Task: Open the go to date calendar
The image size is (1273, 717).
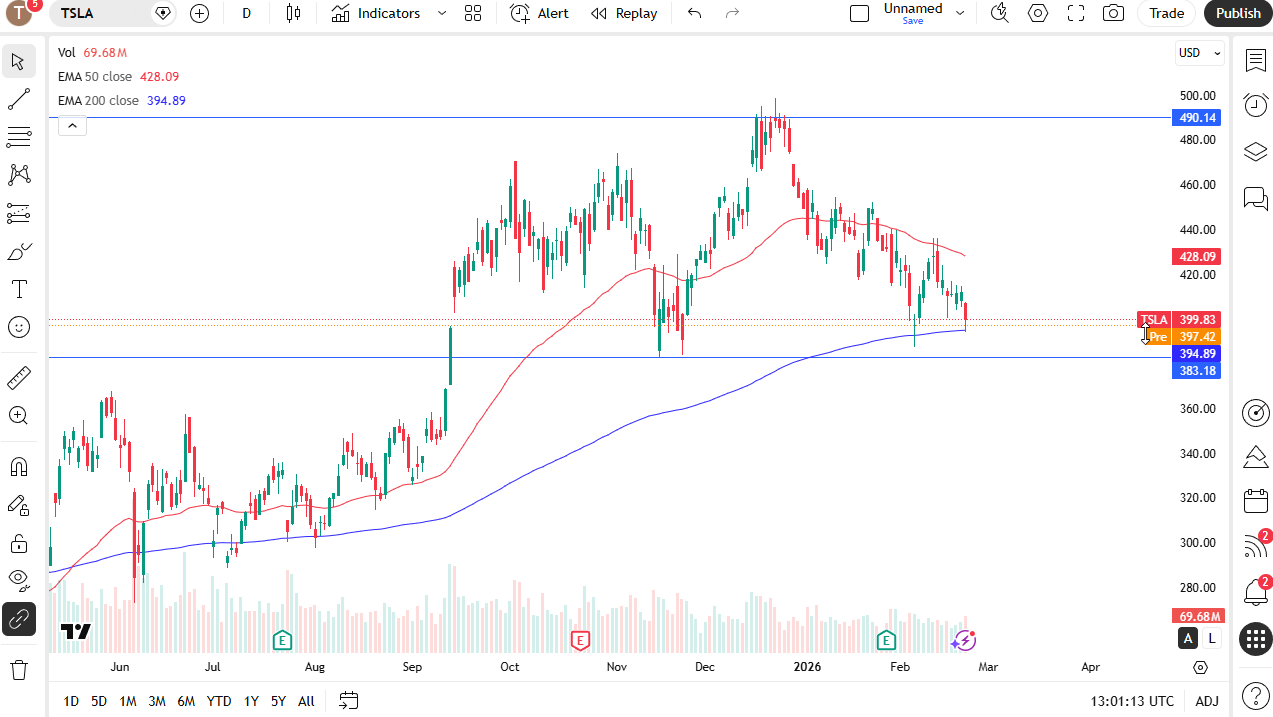Action: [x=348, y=700]
